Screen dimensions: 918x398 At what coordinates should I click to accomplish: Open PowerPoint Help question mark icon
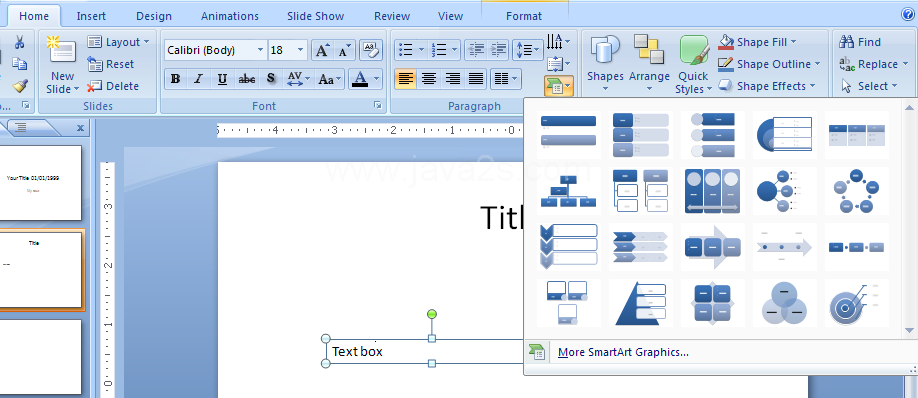907,15
